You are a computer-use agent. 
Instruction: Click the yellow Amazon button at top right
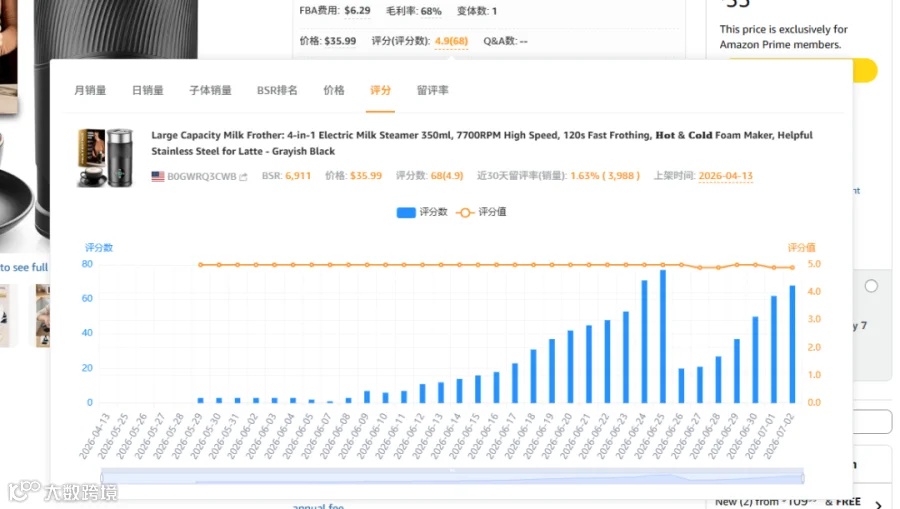coord(866,71)
